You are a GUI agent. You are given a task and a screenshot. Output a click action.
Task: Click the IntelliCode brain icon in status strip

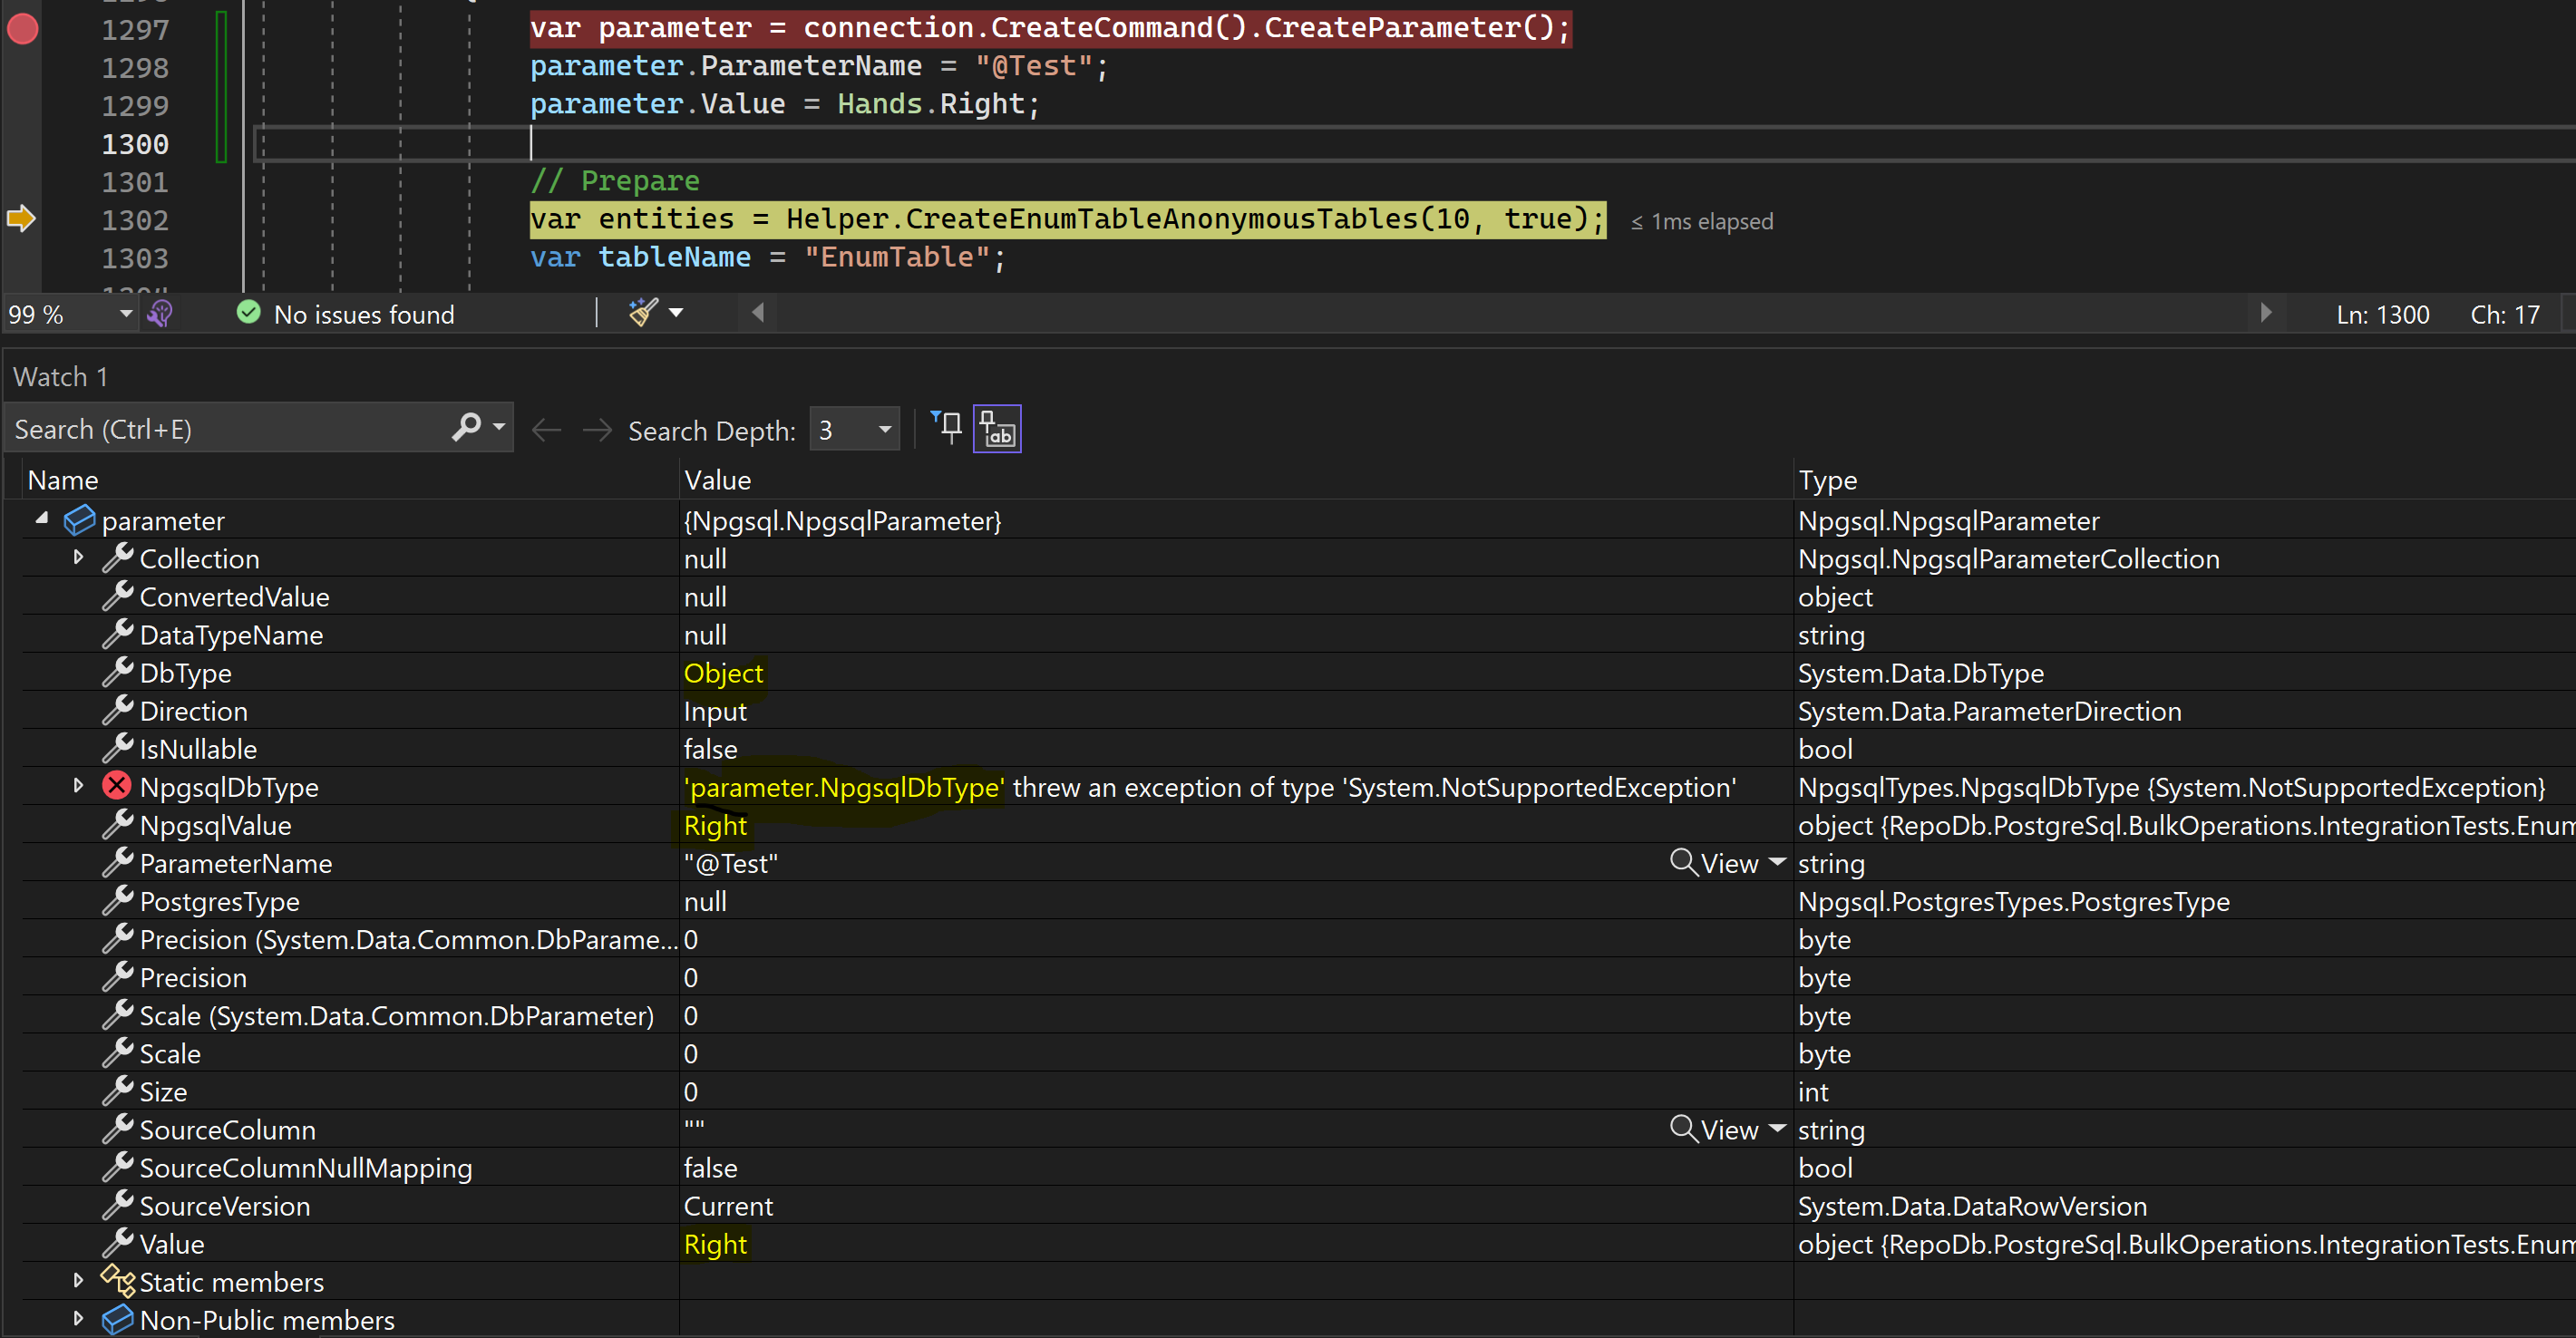tap(160, 314)
